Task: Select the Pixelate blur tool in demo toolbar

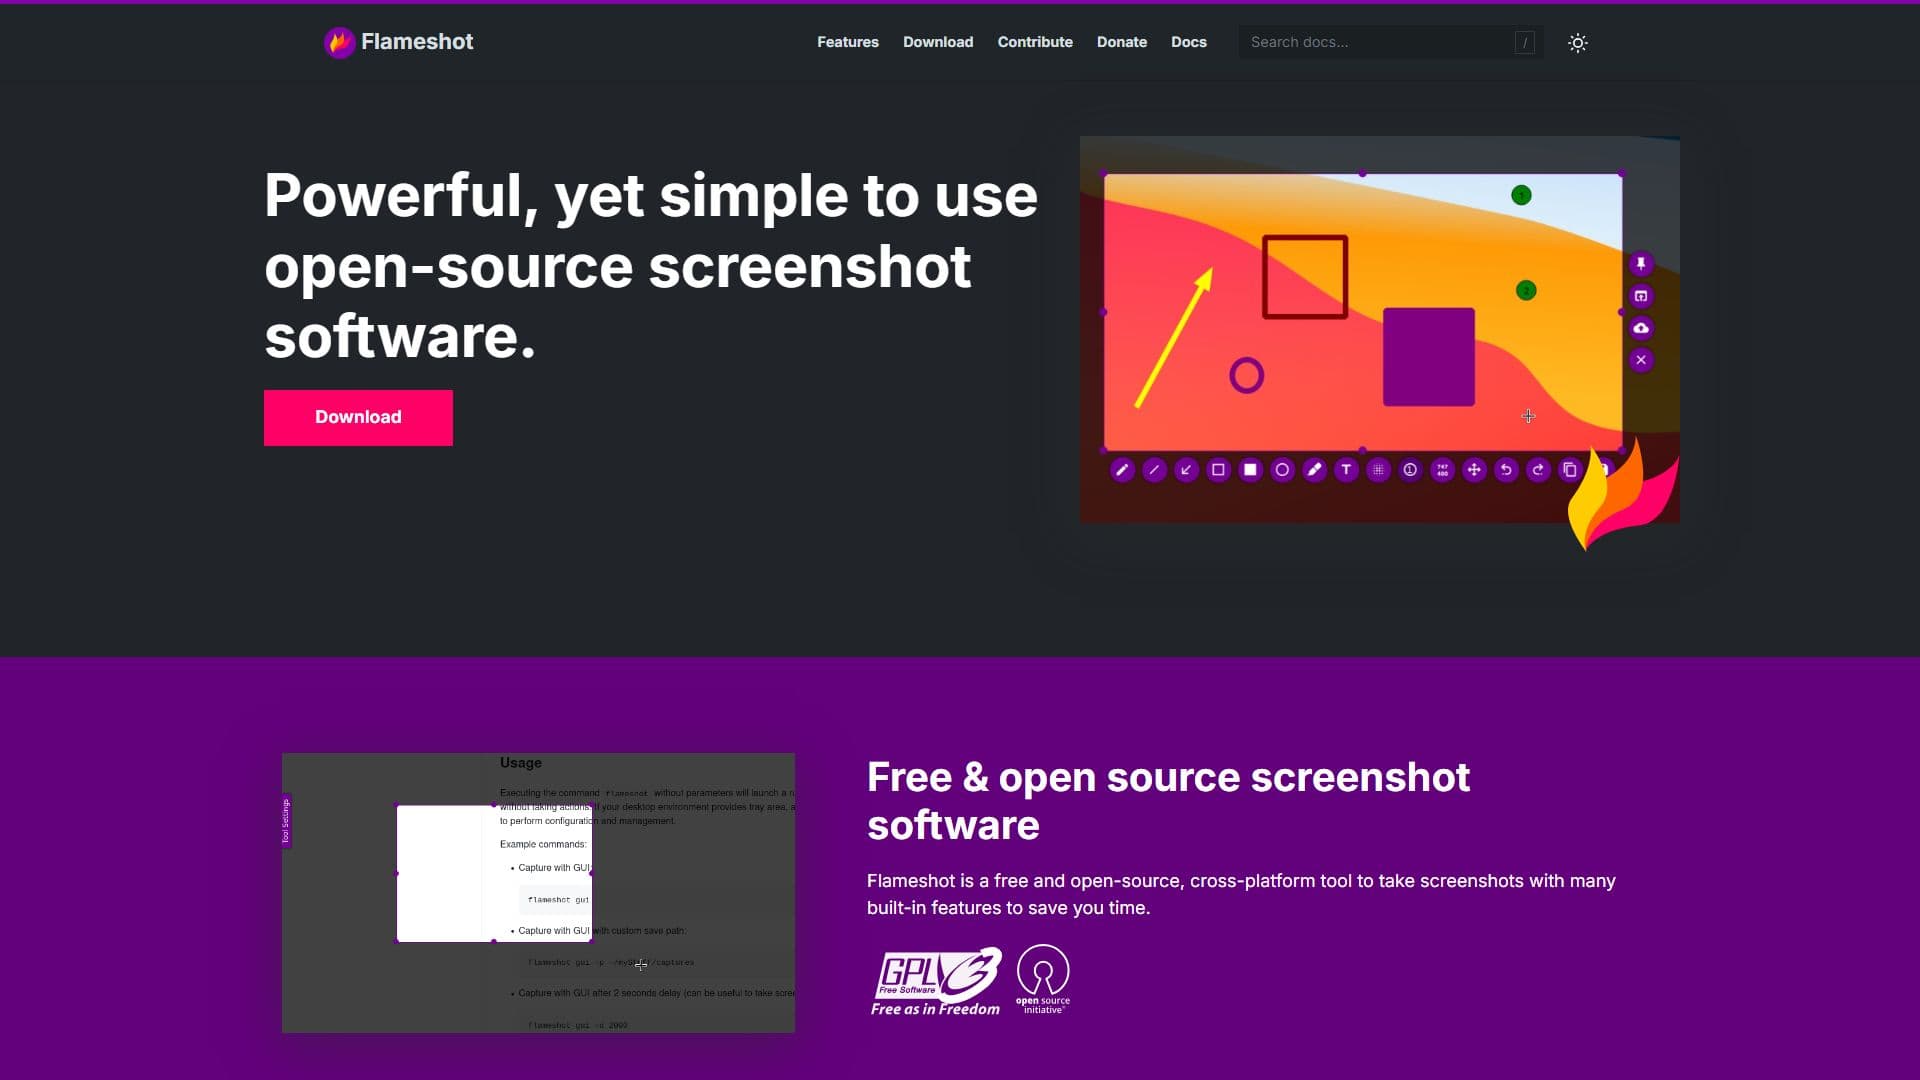Action: pyautogui.click(x=1378, y=470)
